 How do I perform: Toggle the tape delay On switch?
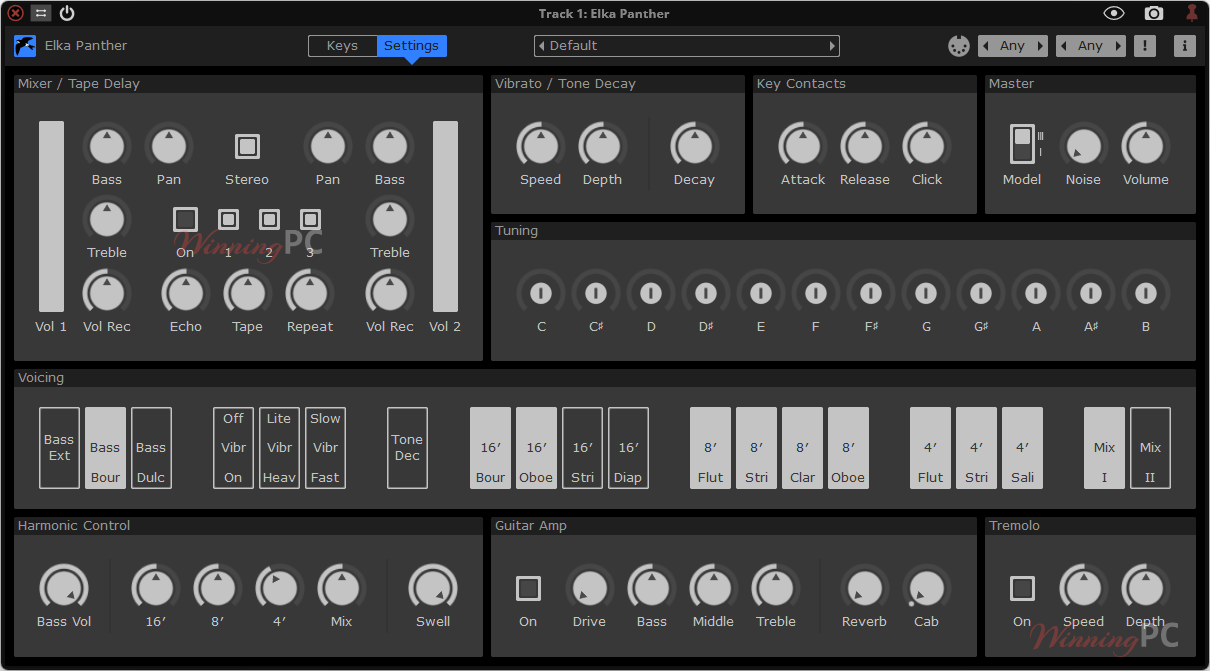[185, 219]
